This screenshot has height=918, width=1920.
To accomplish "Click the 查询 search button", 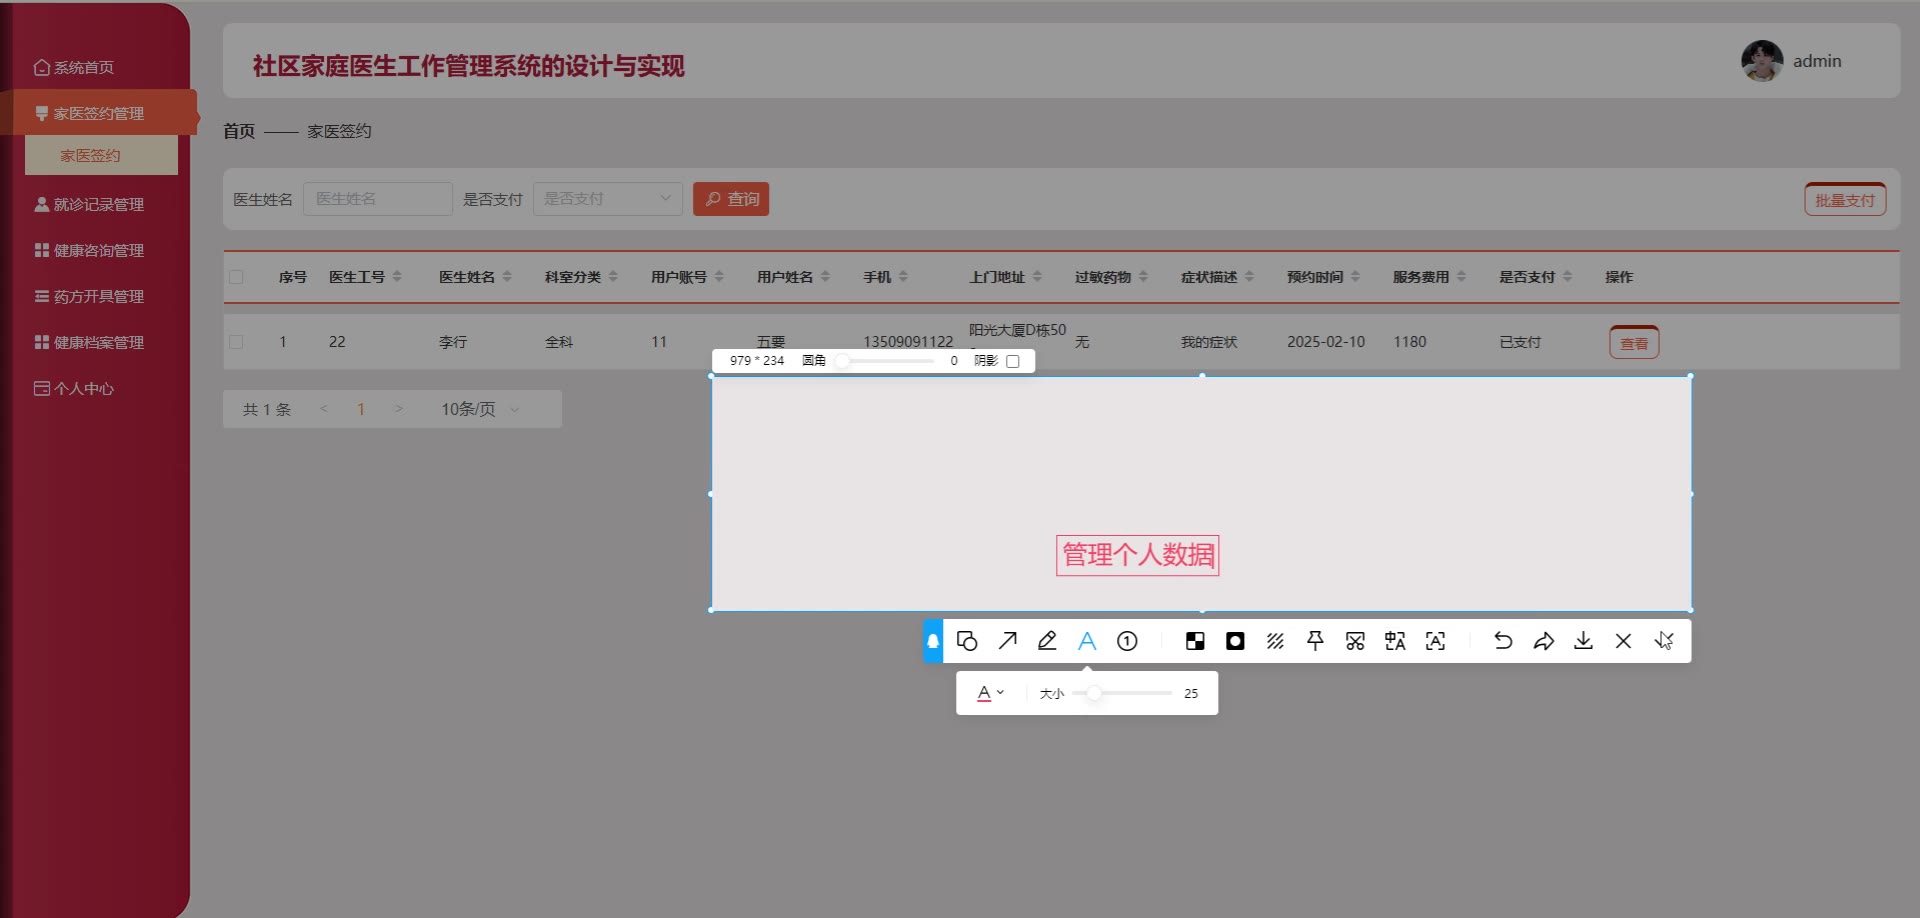I will click(731, 199).
